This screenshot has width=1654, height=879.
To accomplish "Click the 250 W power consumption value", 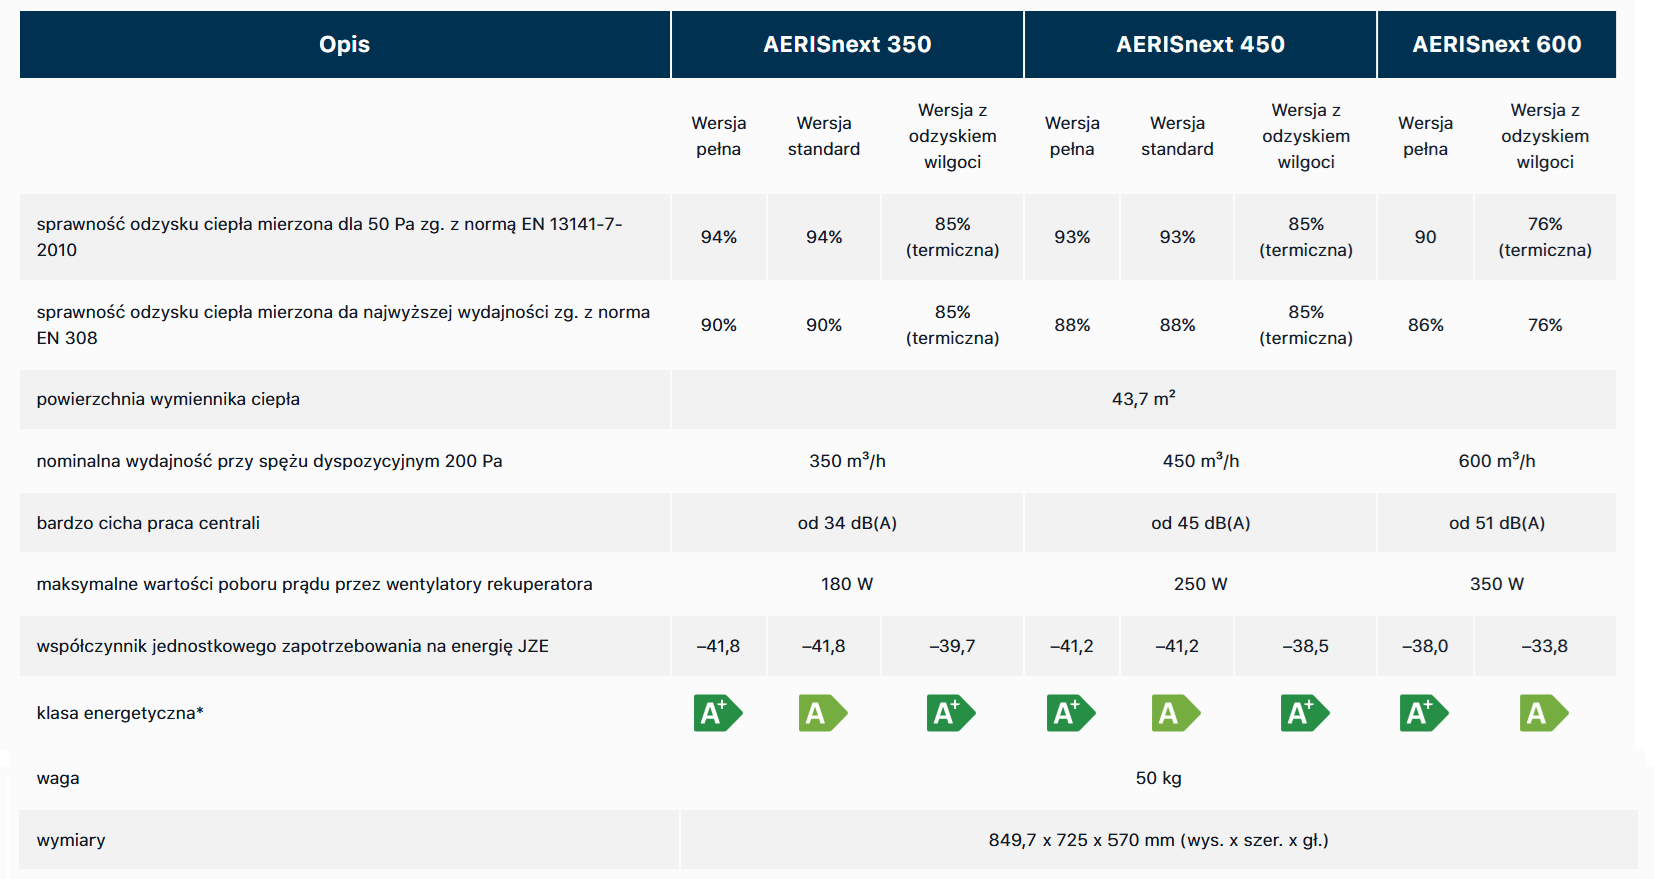I will click(1200, 584).
